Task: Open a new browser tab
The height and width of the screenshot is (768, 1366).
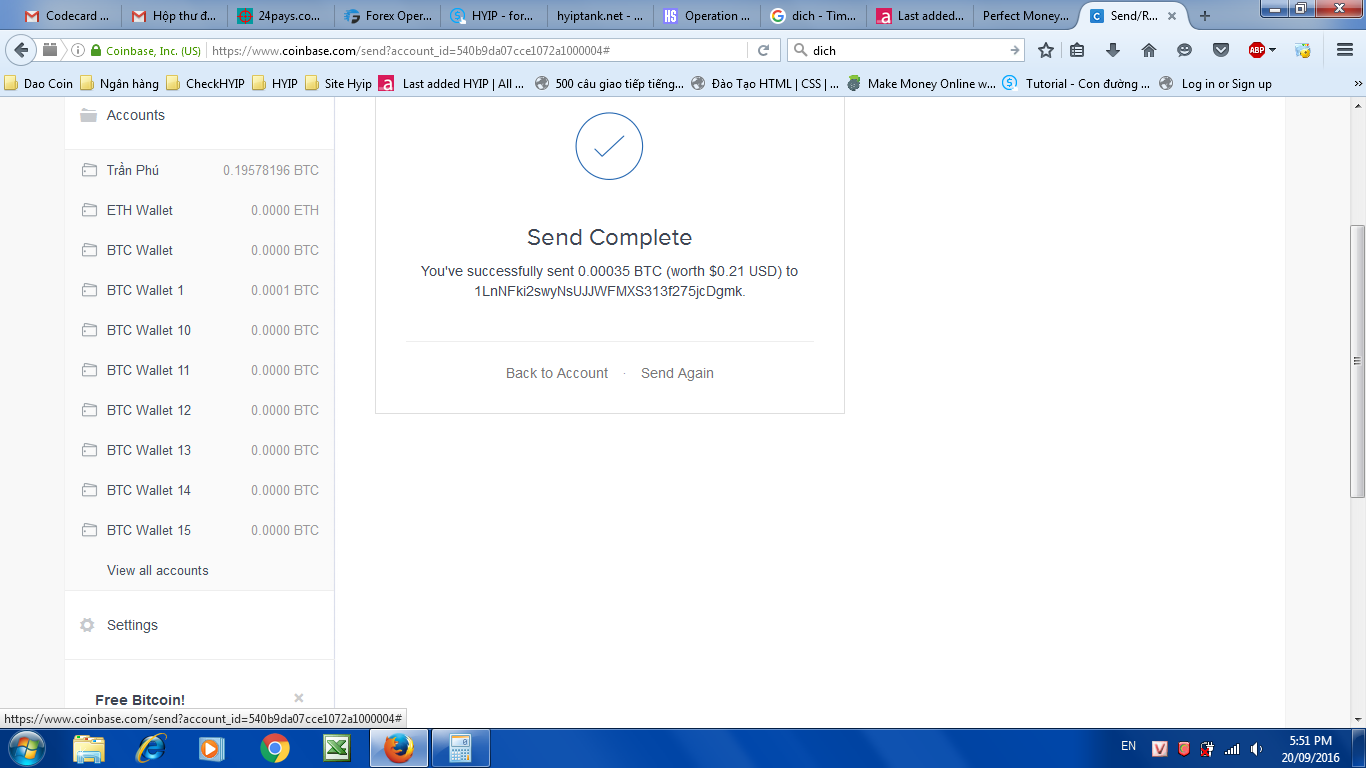Action: click(x=1204, y=16)
